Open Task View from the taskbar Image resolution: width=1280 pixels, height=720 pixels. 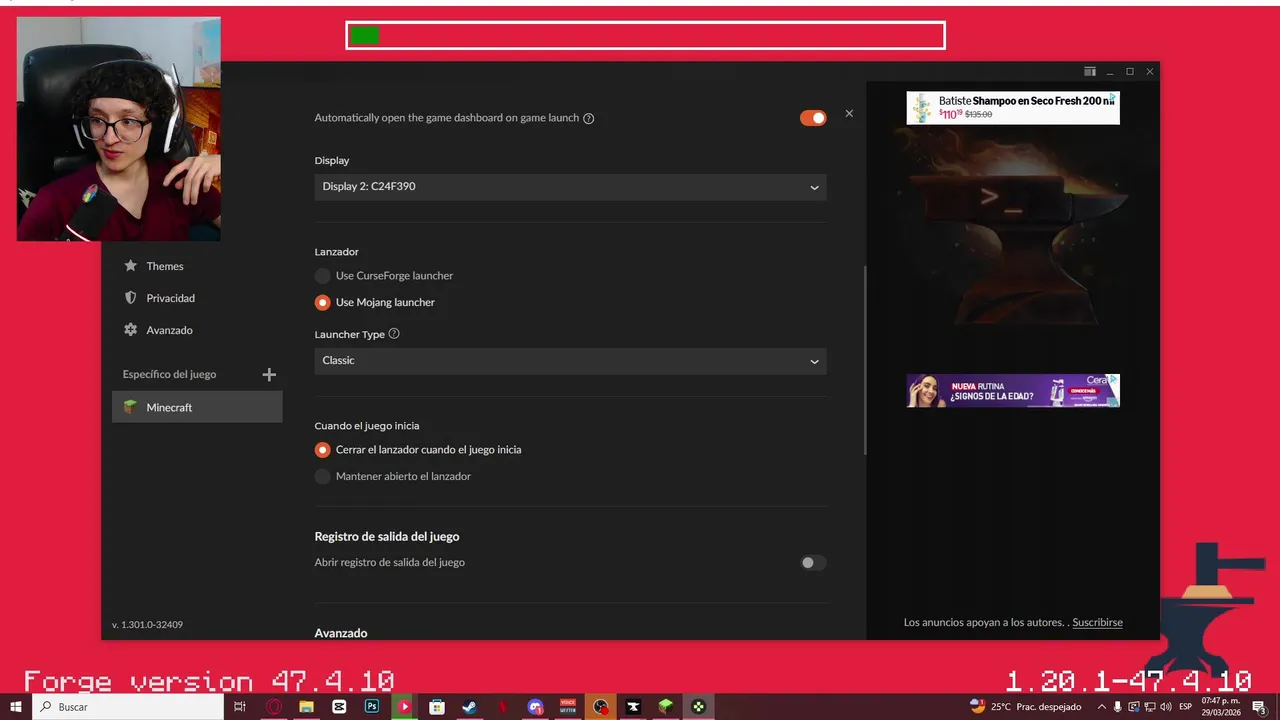(240, 707)
